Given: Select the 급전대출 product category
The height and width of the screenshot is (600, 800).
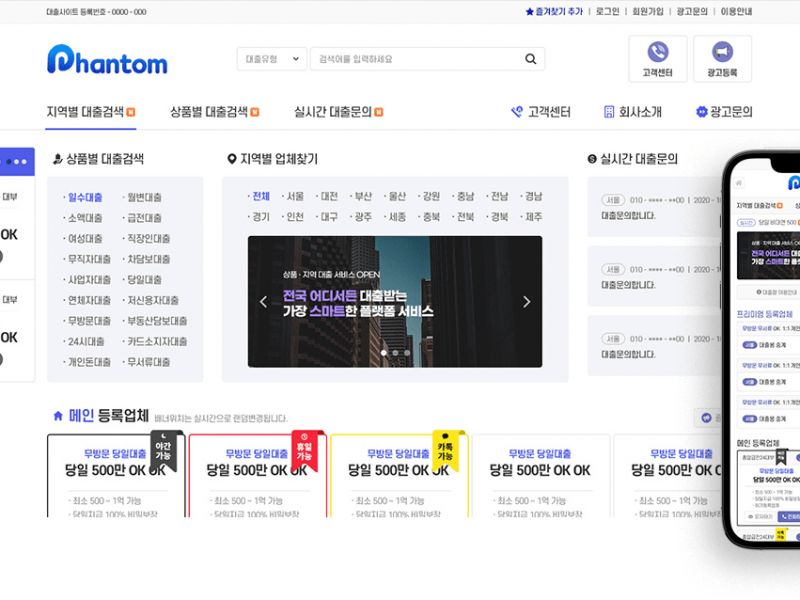Looking at the screenshot, I should tap(144, 218).
